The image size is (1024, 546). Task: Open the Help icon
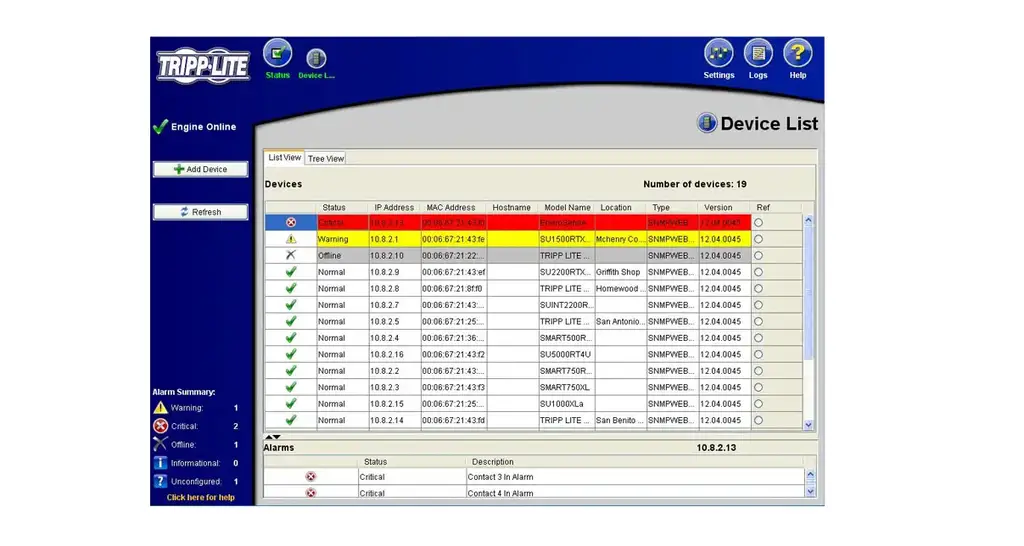click(x=797, y=54)
